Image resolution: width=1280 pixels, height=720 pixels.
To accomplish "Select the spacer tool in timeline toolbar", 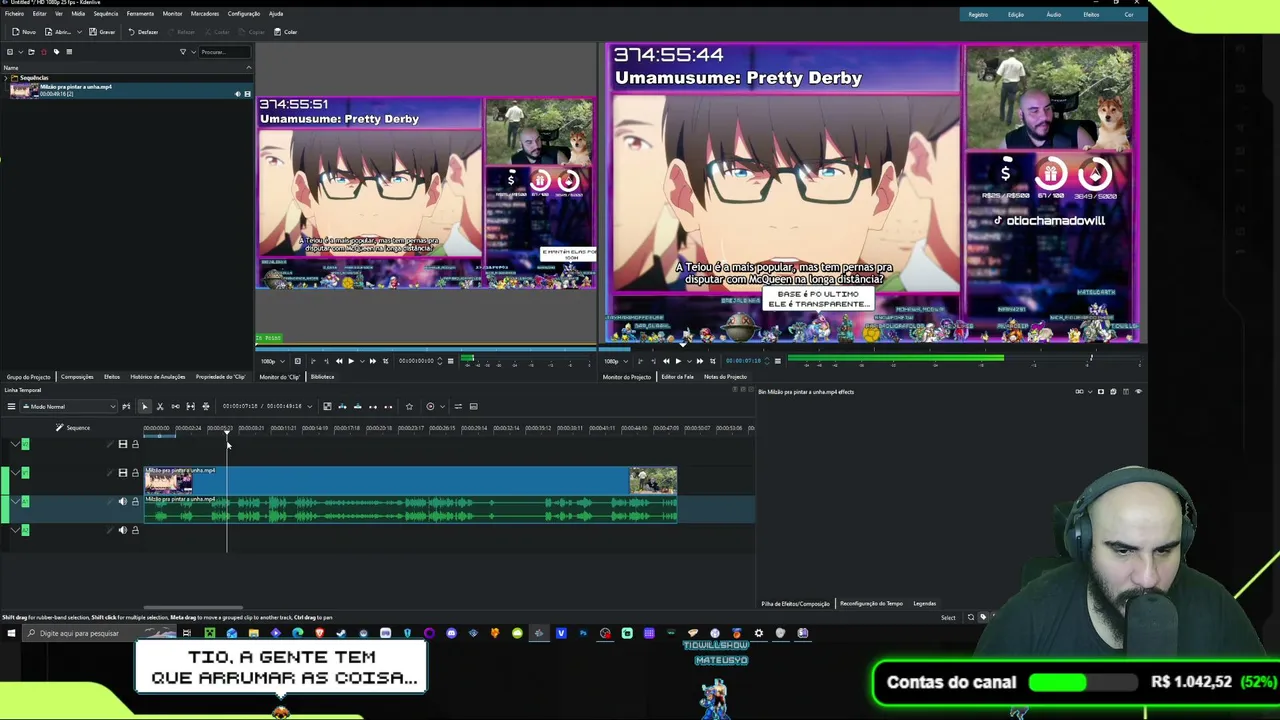I will 175,407.
